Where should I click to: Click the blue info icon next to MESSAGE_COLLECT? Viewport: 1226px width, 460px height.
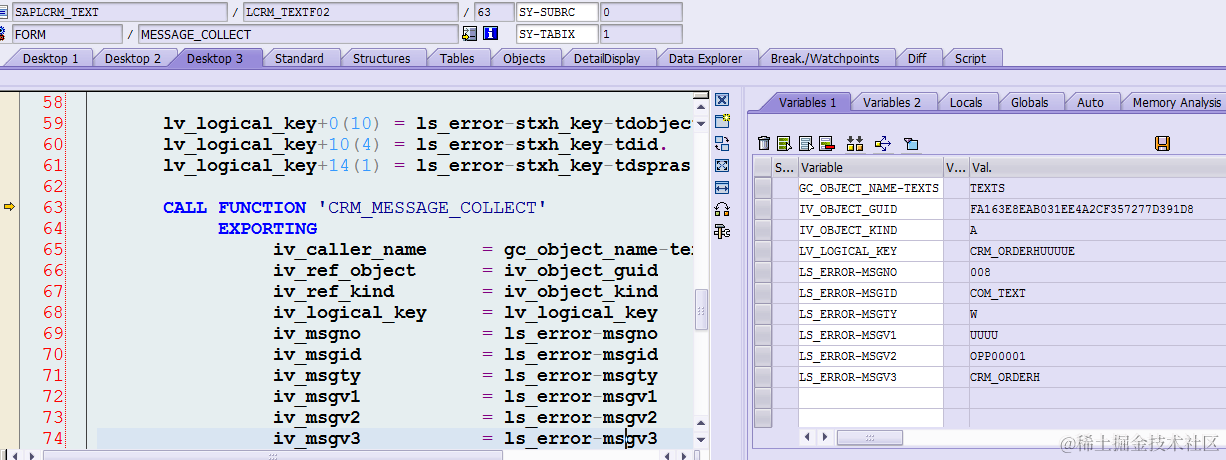pos(490,34)
